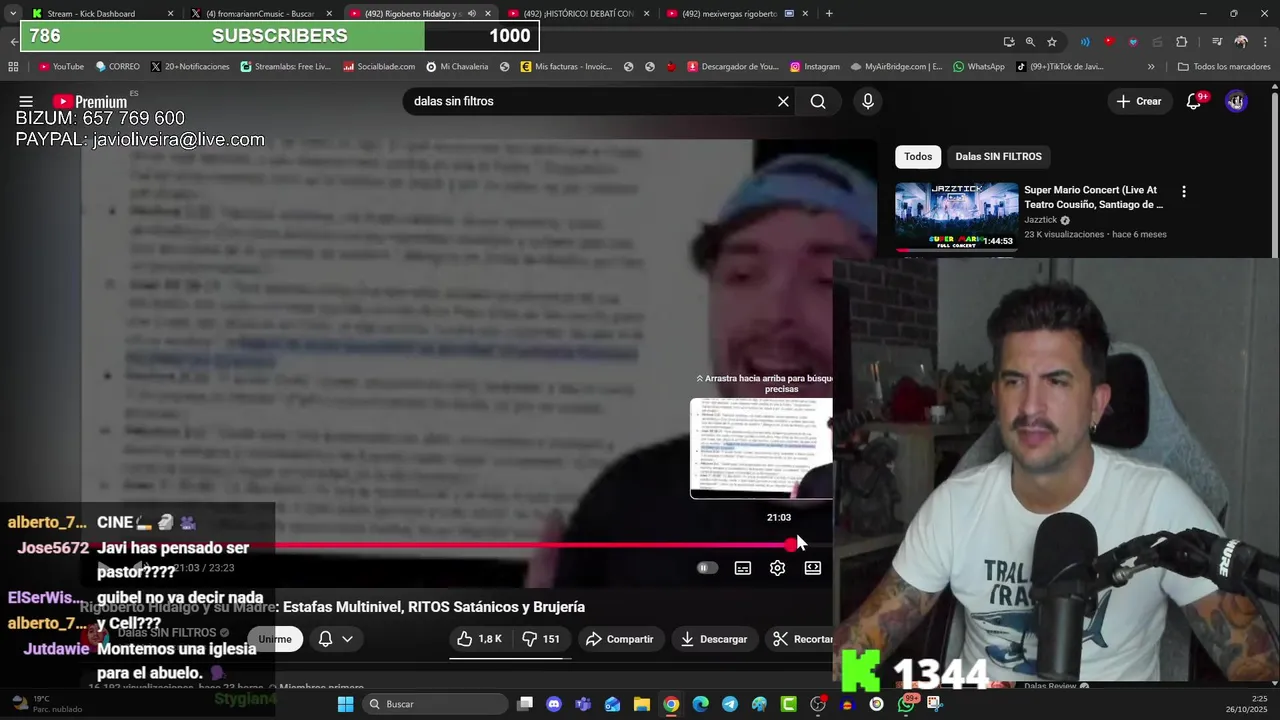Click the Jazztick channel name
This screenshot has width=1280, height=720.
(x=1040, y=220)
